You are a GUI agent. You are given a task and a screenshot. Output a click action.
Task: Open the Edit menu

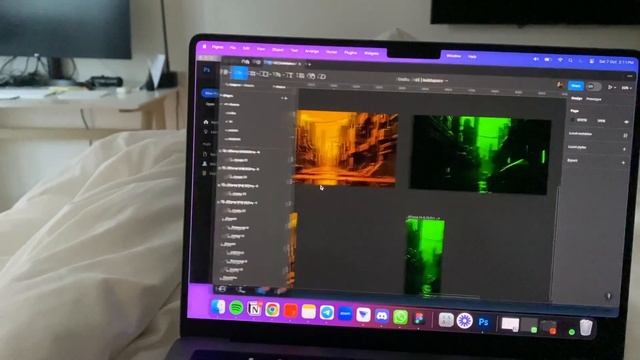(x=246, y=48)
